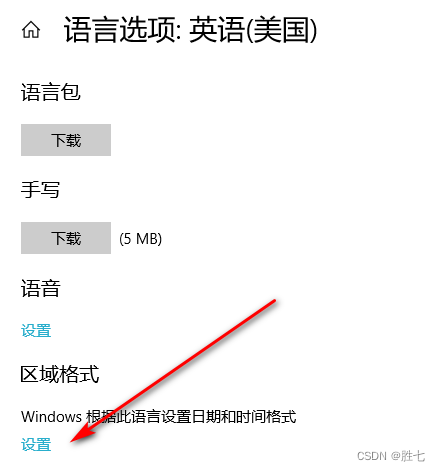Click the word Windows in the description line
Screen dimensions: 440x471
tap(51, 417)
